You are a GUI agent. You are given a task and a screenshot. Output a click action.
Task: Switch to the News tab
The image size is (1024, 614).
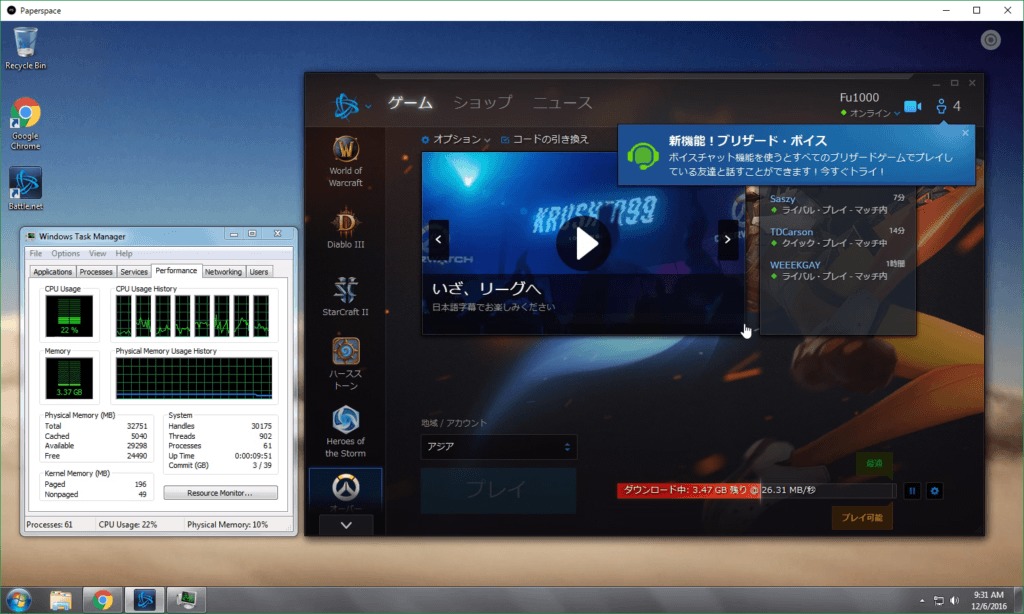click(563, 103)
